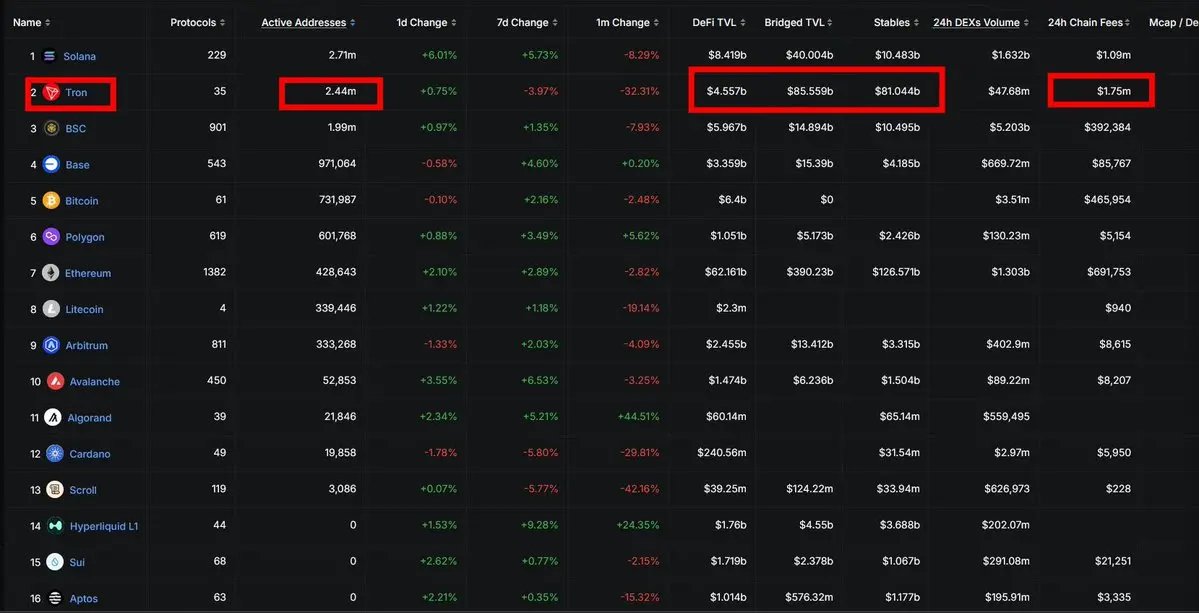Screen dimensions: 1199x613
Task: Sort table by Name column
Action: tap(32, 23)
